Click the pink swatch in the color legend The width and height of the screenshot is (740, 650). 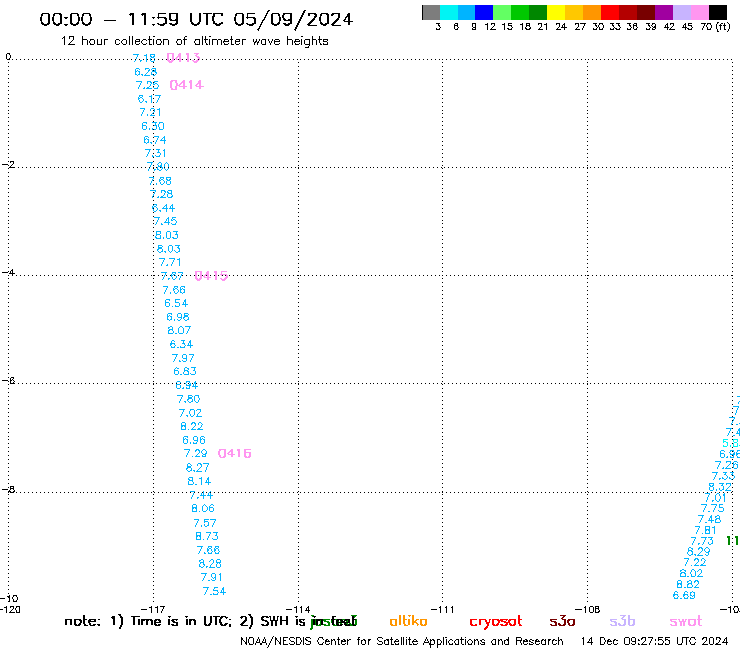pyautogui.click(x=700, y=12)
